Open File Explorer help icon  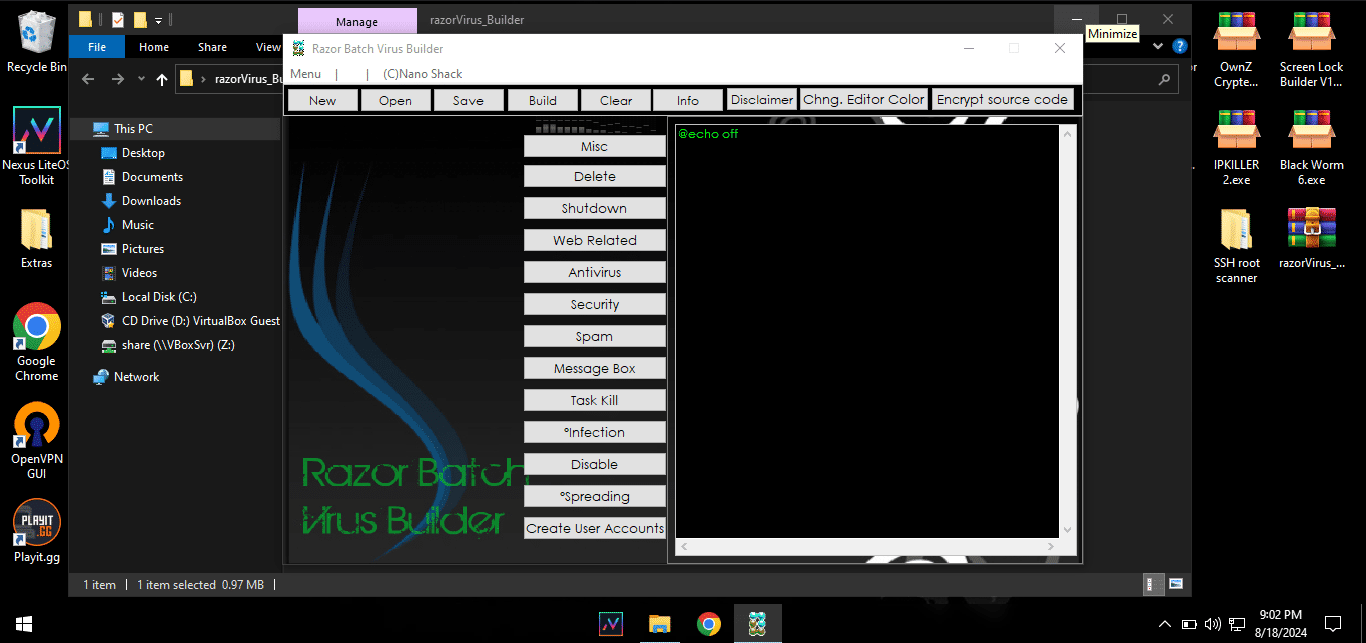tap(1181, 46)
